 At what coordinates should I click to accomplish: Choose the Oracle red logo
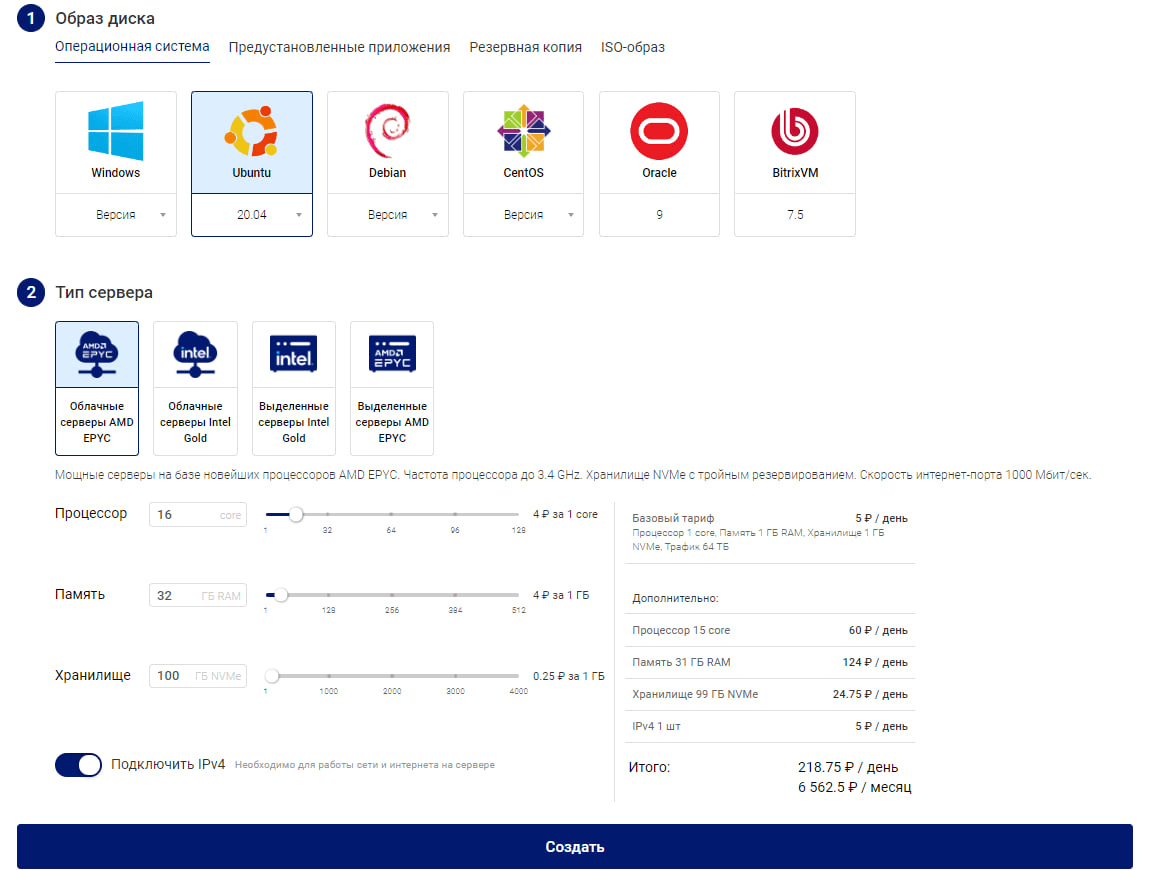coord(659,131)
